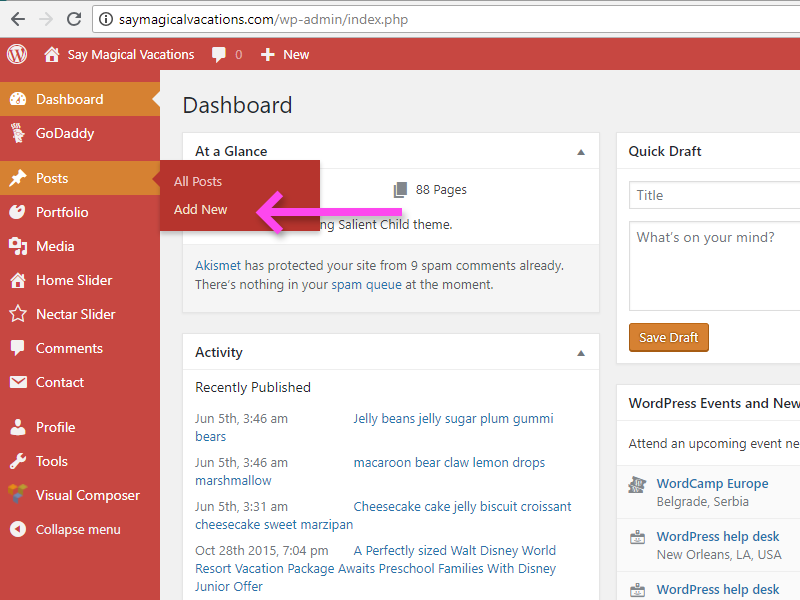Screen dimensions: 800x600
Task: Open the Profile menu item
Action: coord(80,427)
